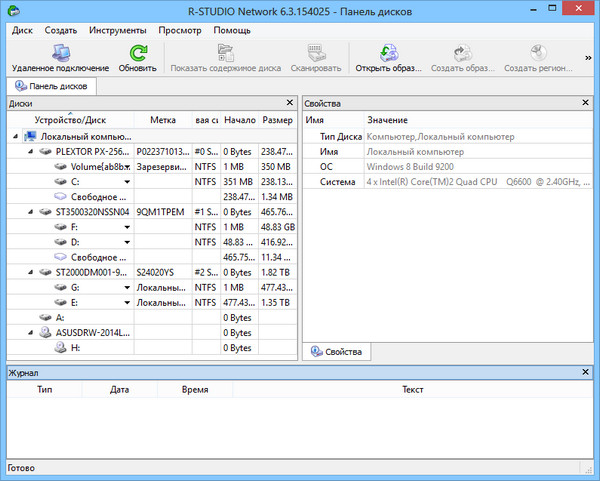Image resolution: width=600 pixels, height=481 pixels.
Task: Collapse the ST3500320NSSN04 disk node
Action: coord(31,212)
